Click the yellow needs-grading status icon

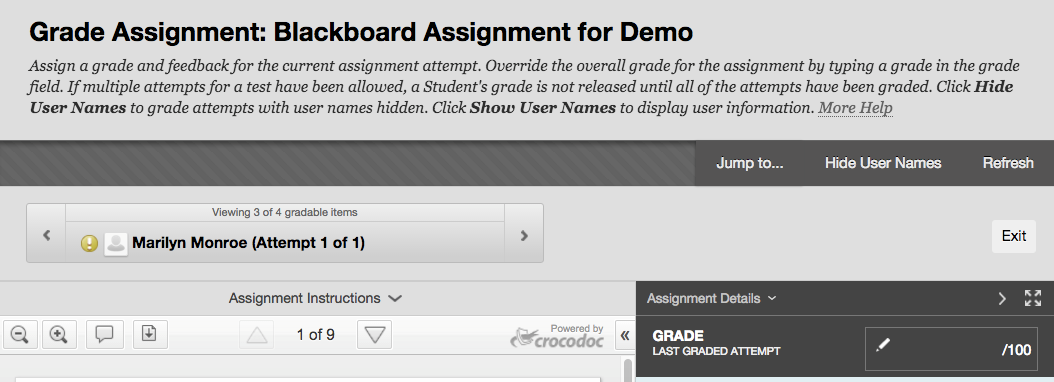click(89, 243)
